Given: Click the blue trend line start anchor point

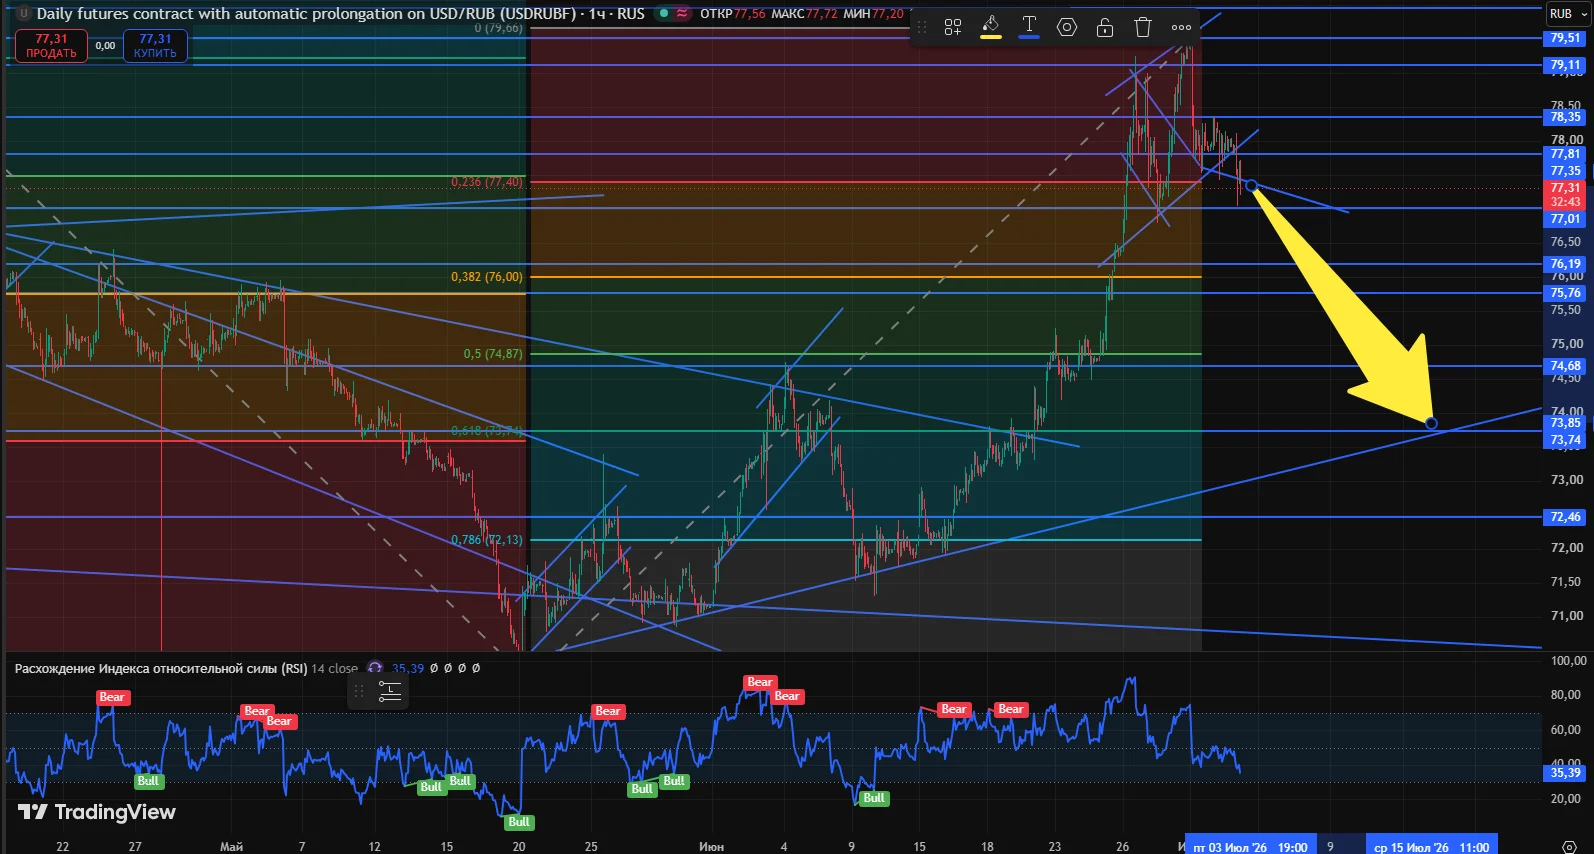Looking at the screenshot, I should tap(1251, 186).
